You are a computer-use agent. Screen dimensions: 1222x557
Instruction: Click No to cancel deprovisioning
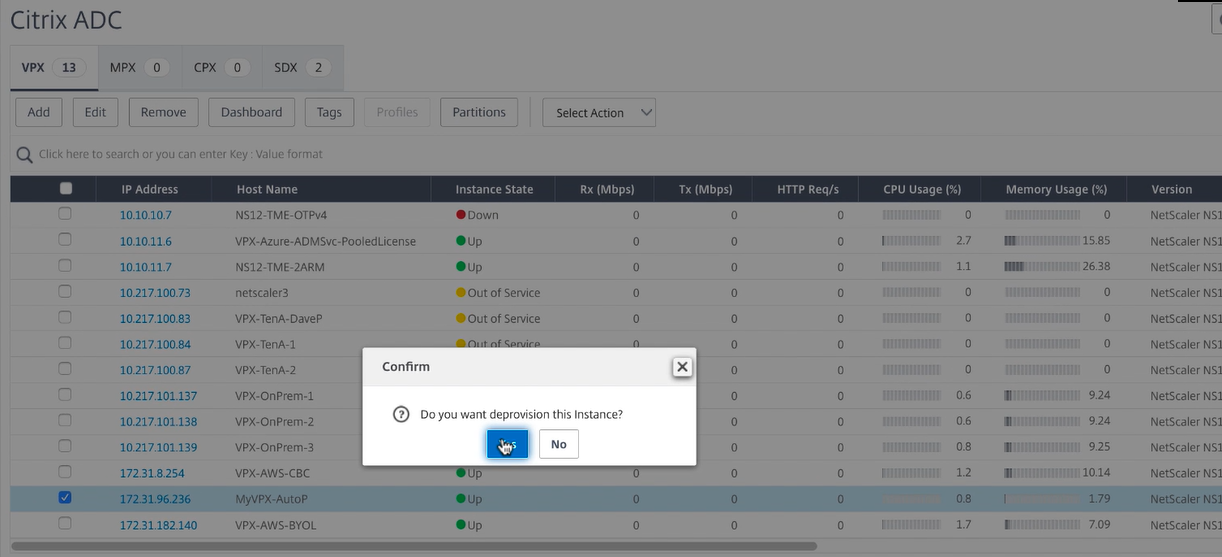pos(558,444)
